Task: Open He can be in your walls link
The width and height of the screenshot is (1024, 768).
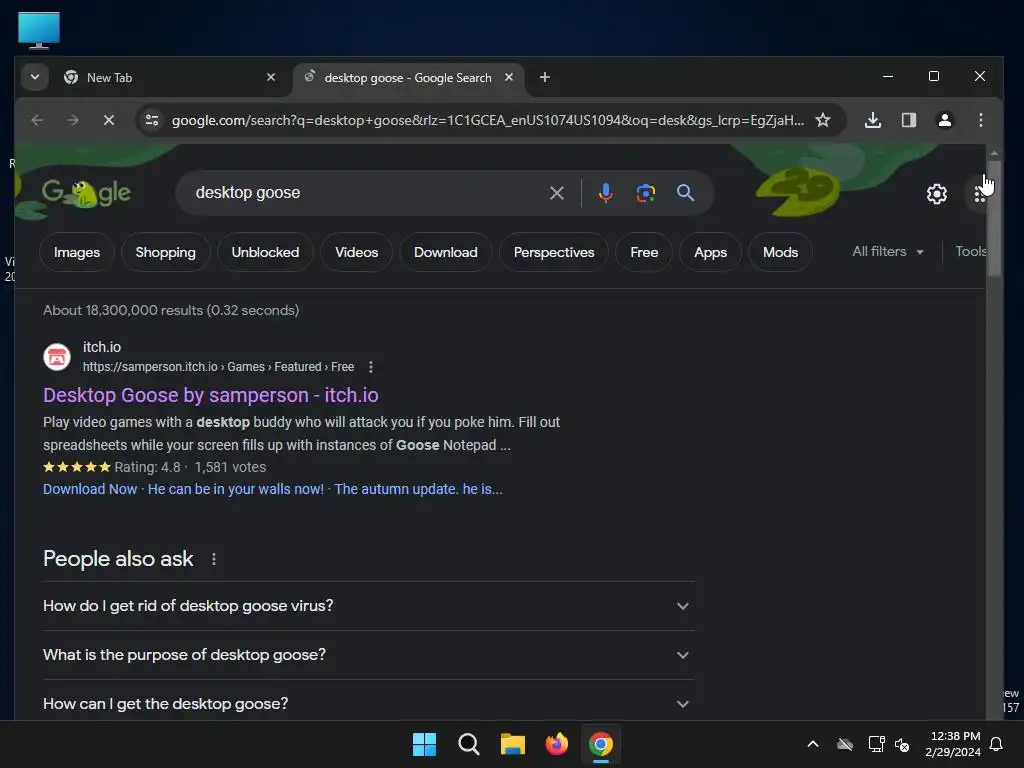Action: (x=236, y=489)
